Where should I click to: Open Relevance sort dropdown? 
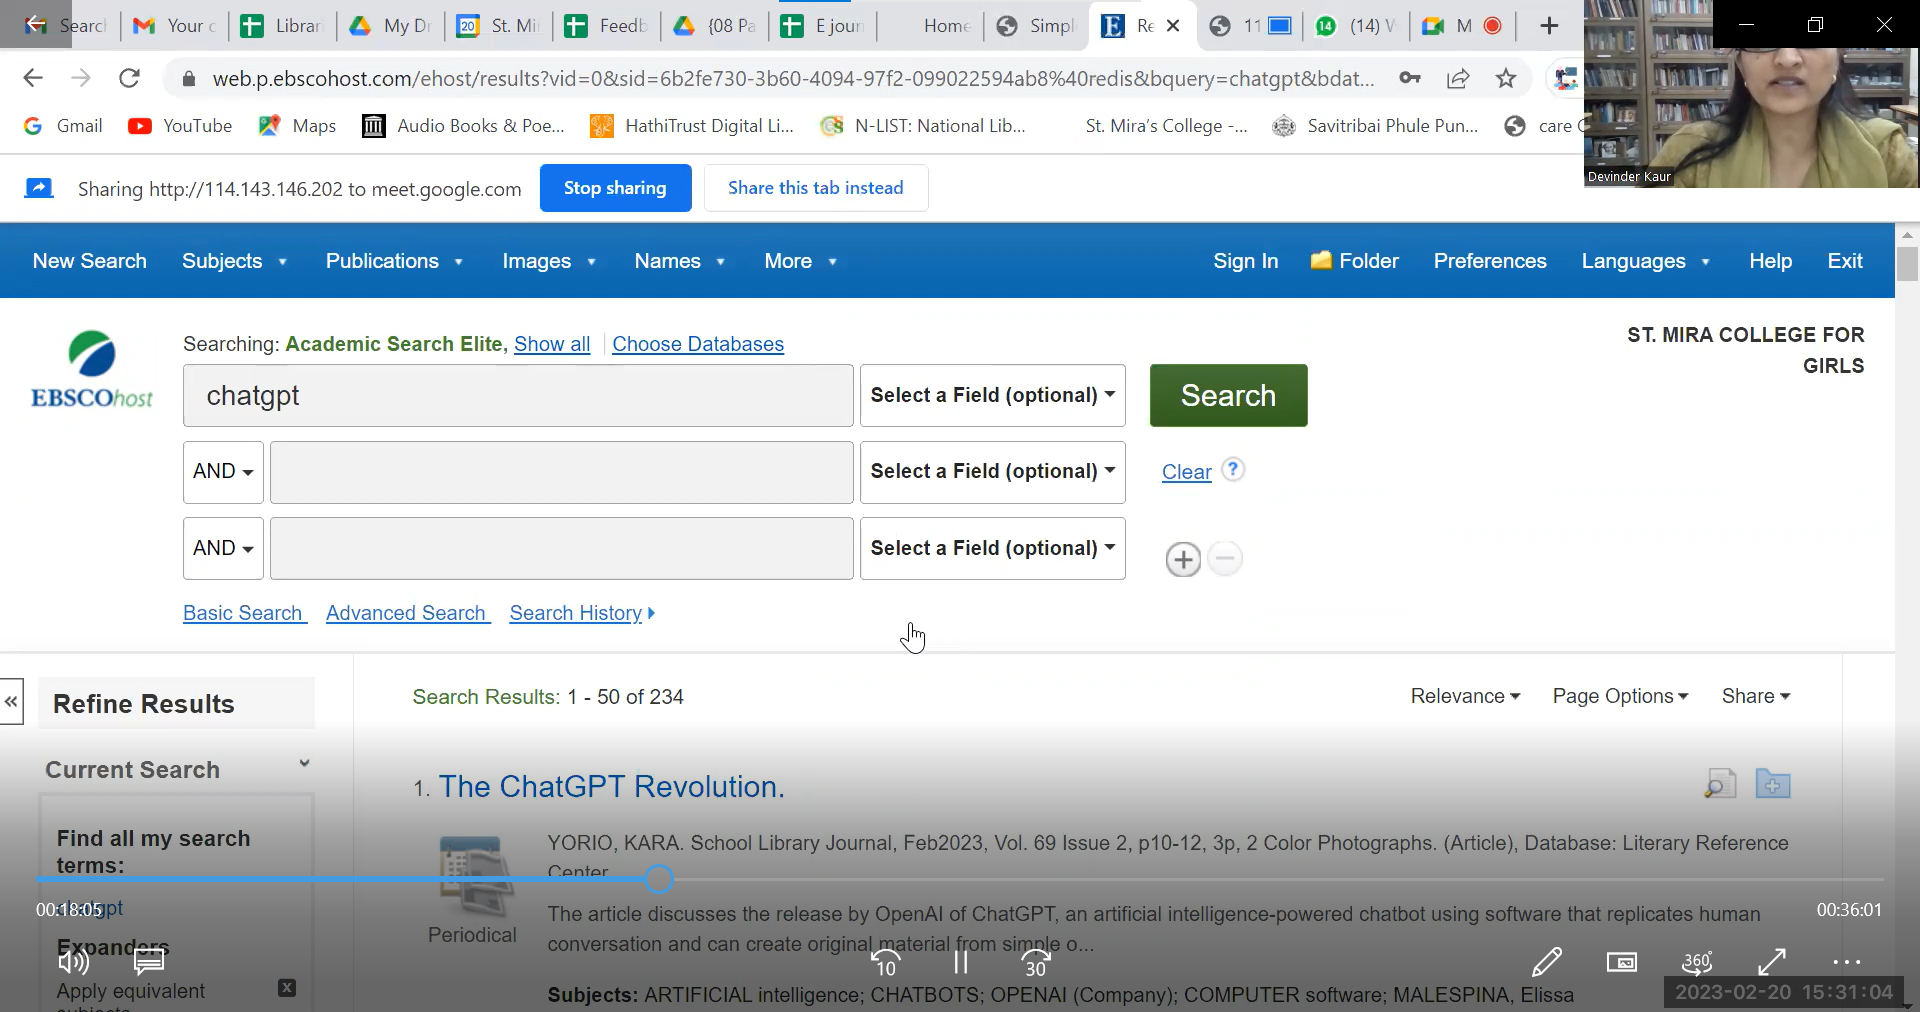[1465, 696]
